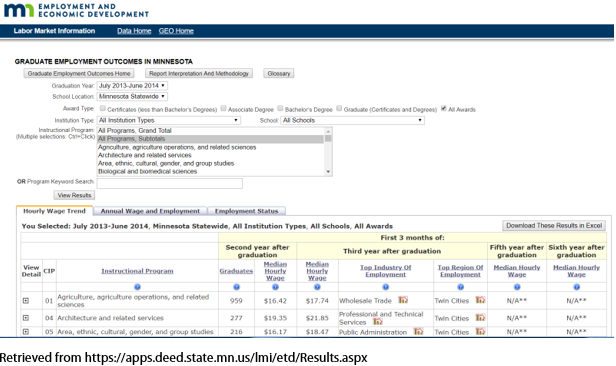Open GEO Home in the navigation bar
The height and width of the screenshot is (366, 616).
click(x=176, y=31)
